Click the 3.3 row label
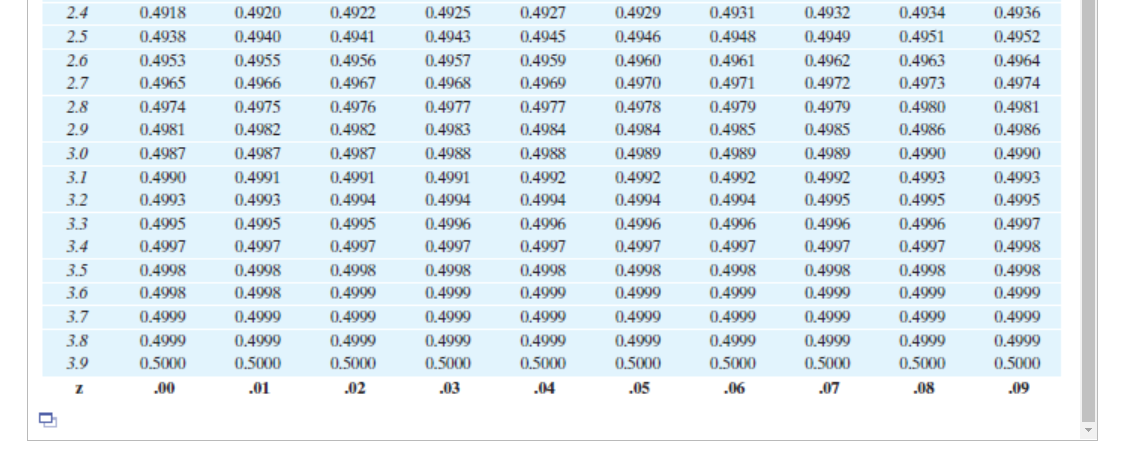Image resolution: width=1136 pixels, height=475 pixels. [78, 224]
